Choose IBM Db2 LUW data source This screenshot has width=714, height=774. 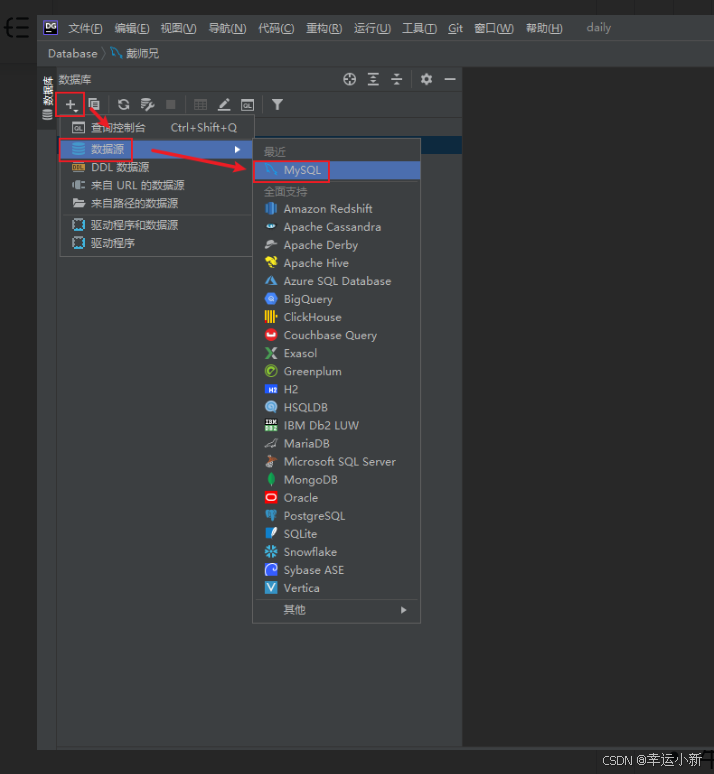click(337, 426)
